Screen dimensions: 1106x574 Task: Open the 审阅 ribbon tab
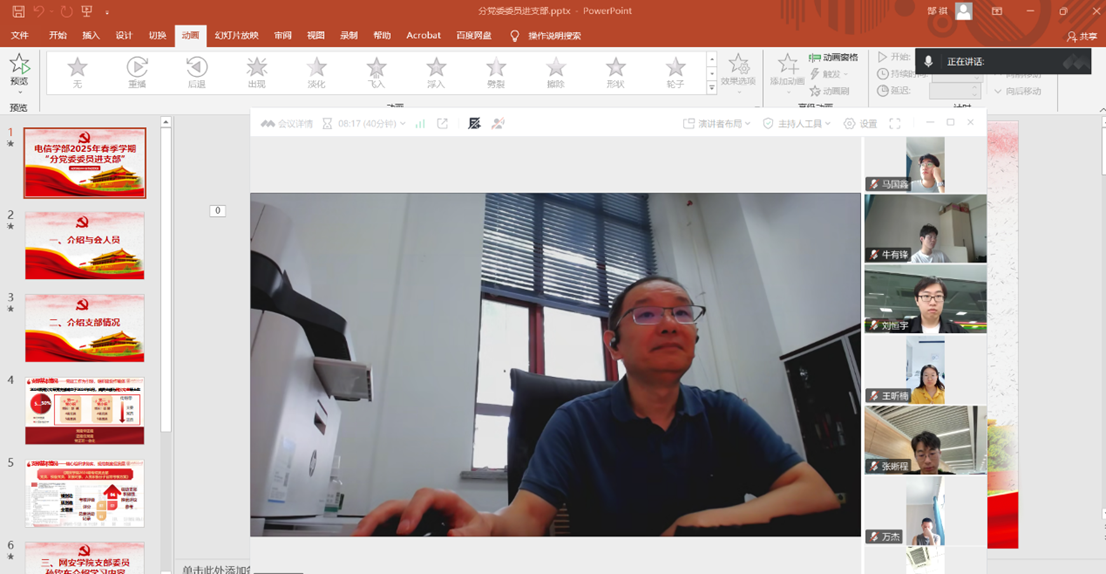(x=283, y=35)
